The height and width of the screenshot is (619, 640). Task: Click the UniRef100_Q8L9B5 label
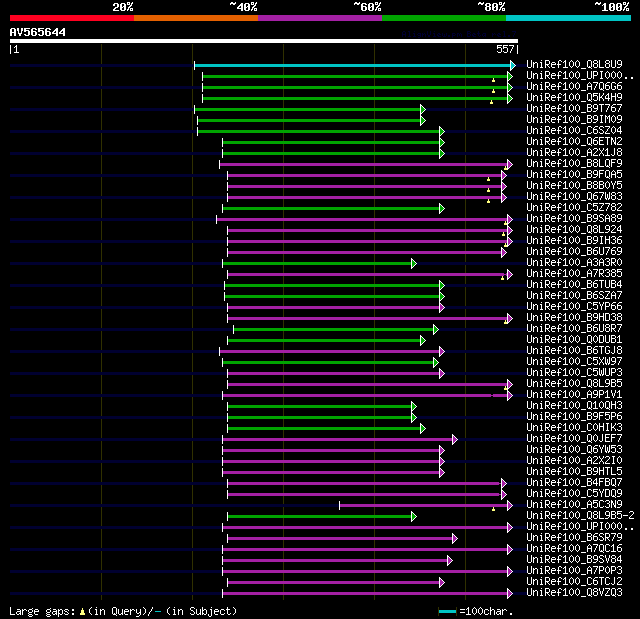(x=574, y=384)
